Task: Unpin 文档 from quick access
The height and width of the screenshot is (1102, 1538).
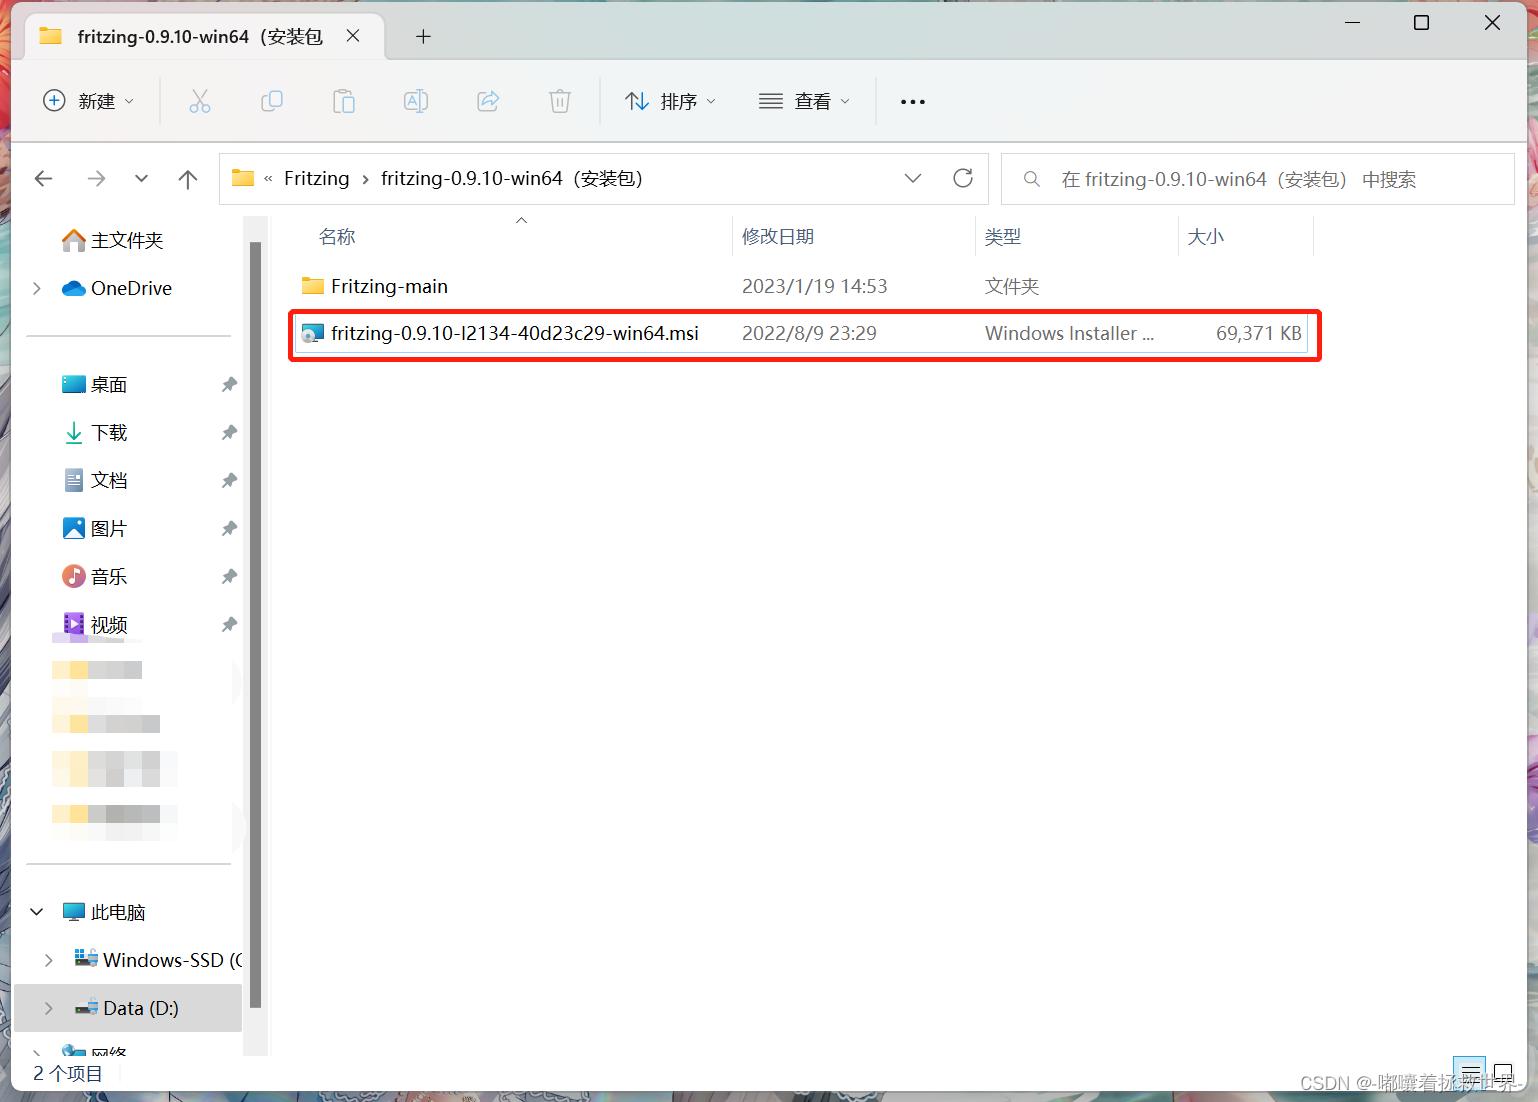Action: (x=229, y=480)
